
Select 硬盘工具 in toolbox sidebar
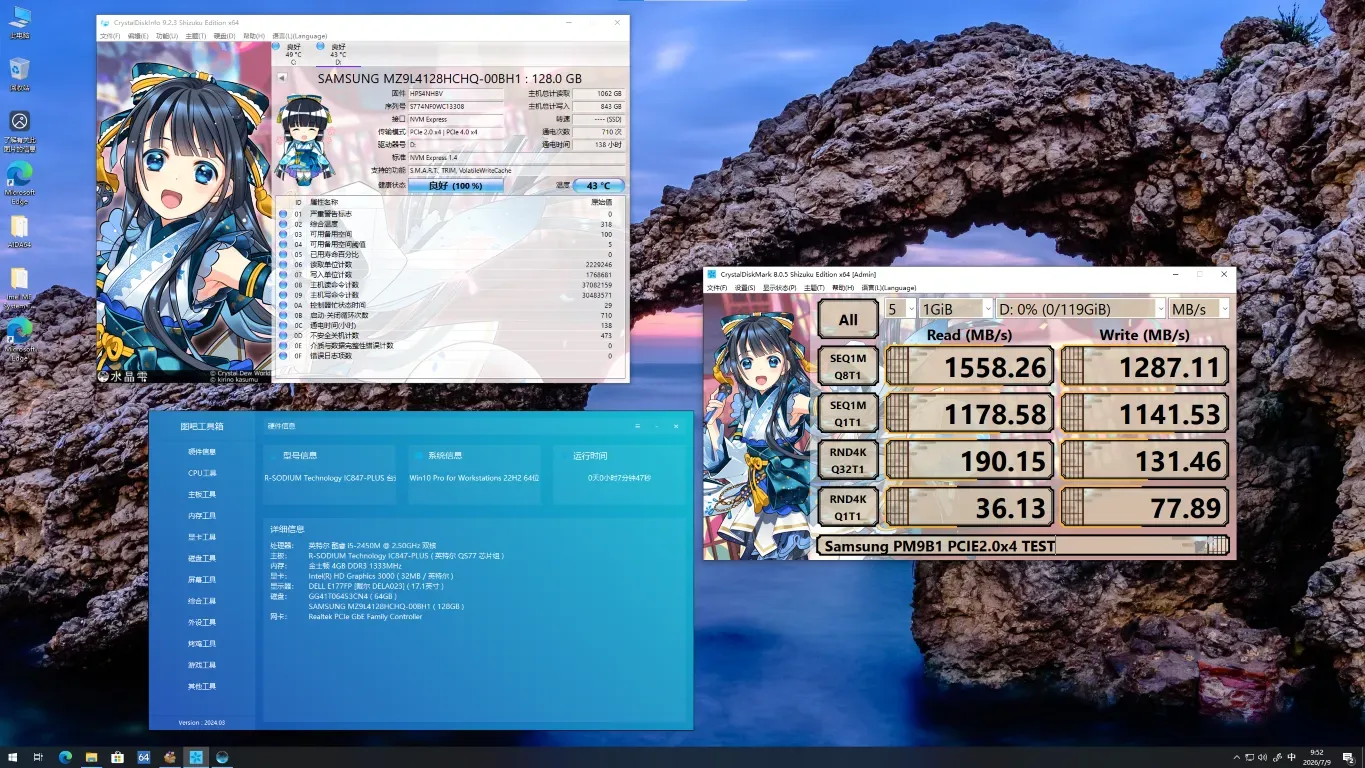click(202, 558)
